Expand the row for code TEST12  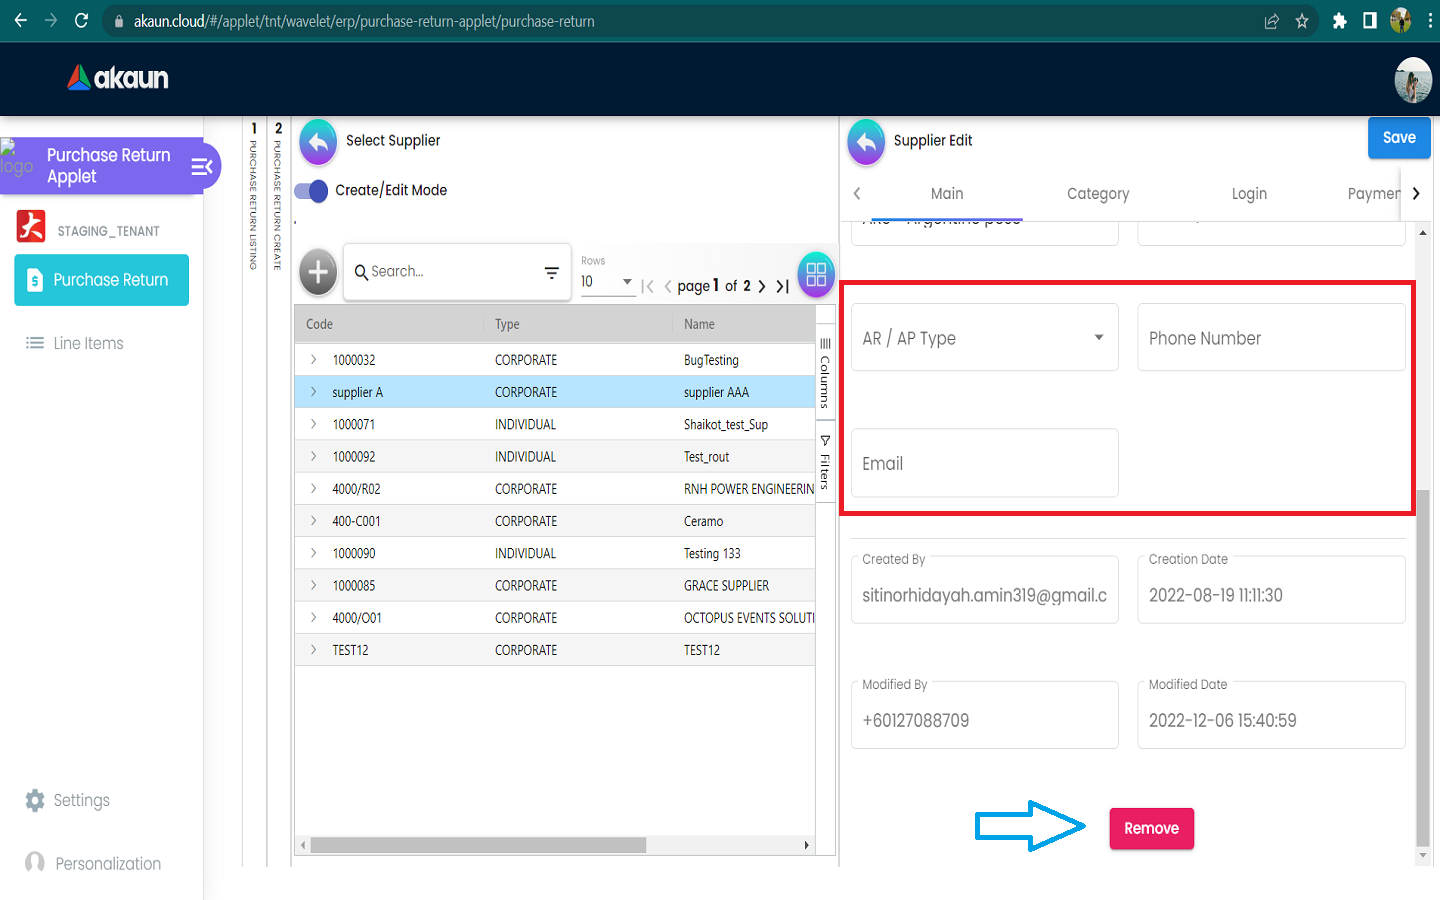tap(313, 650)
